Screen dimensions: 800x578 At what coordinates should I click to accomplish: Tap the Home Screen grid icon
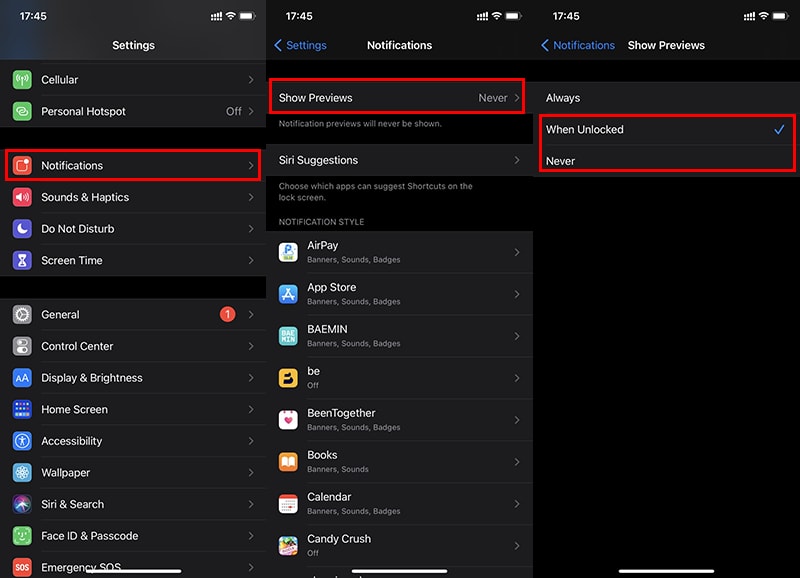[x=22, y=409]
